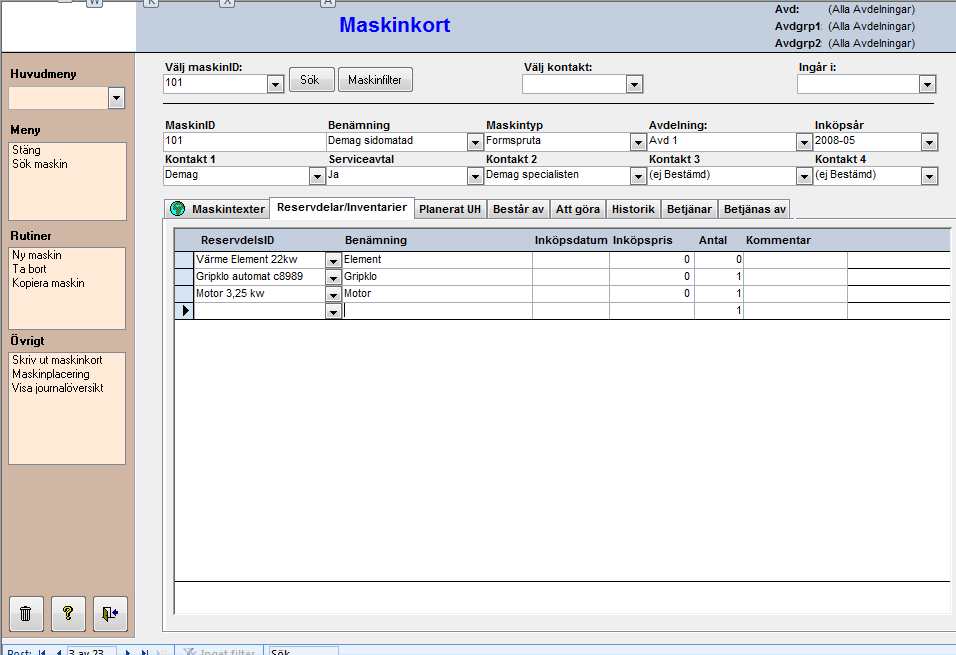Open the Kontakt 4 dropdown
Image resolution: width=956 pixels, height=655 pixels.
929,176
